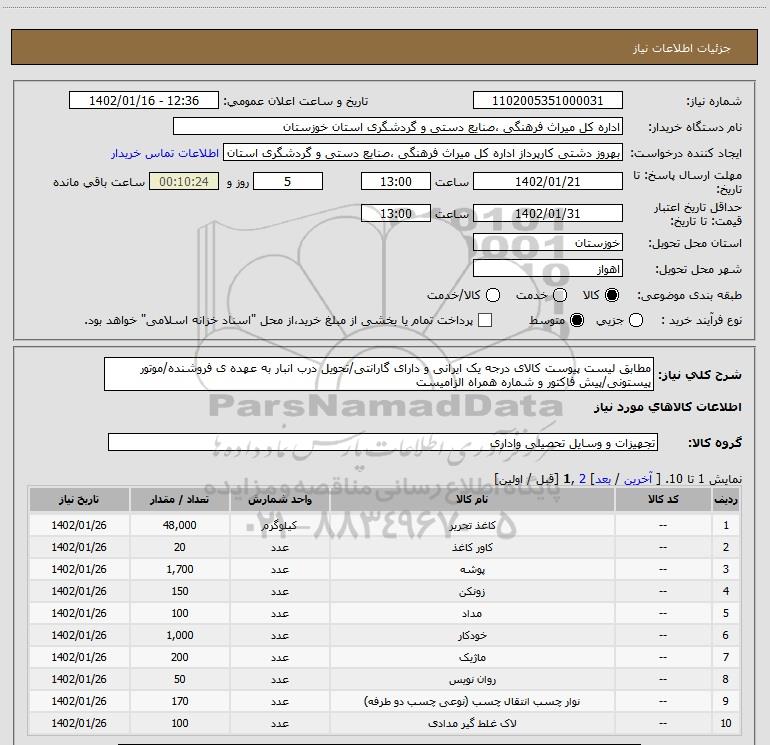Viewport: 770px width, 745px height.
Task: Select the مداد item name
Action: pyautogui.click(x=472, y=613)
